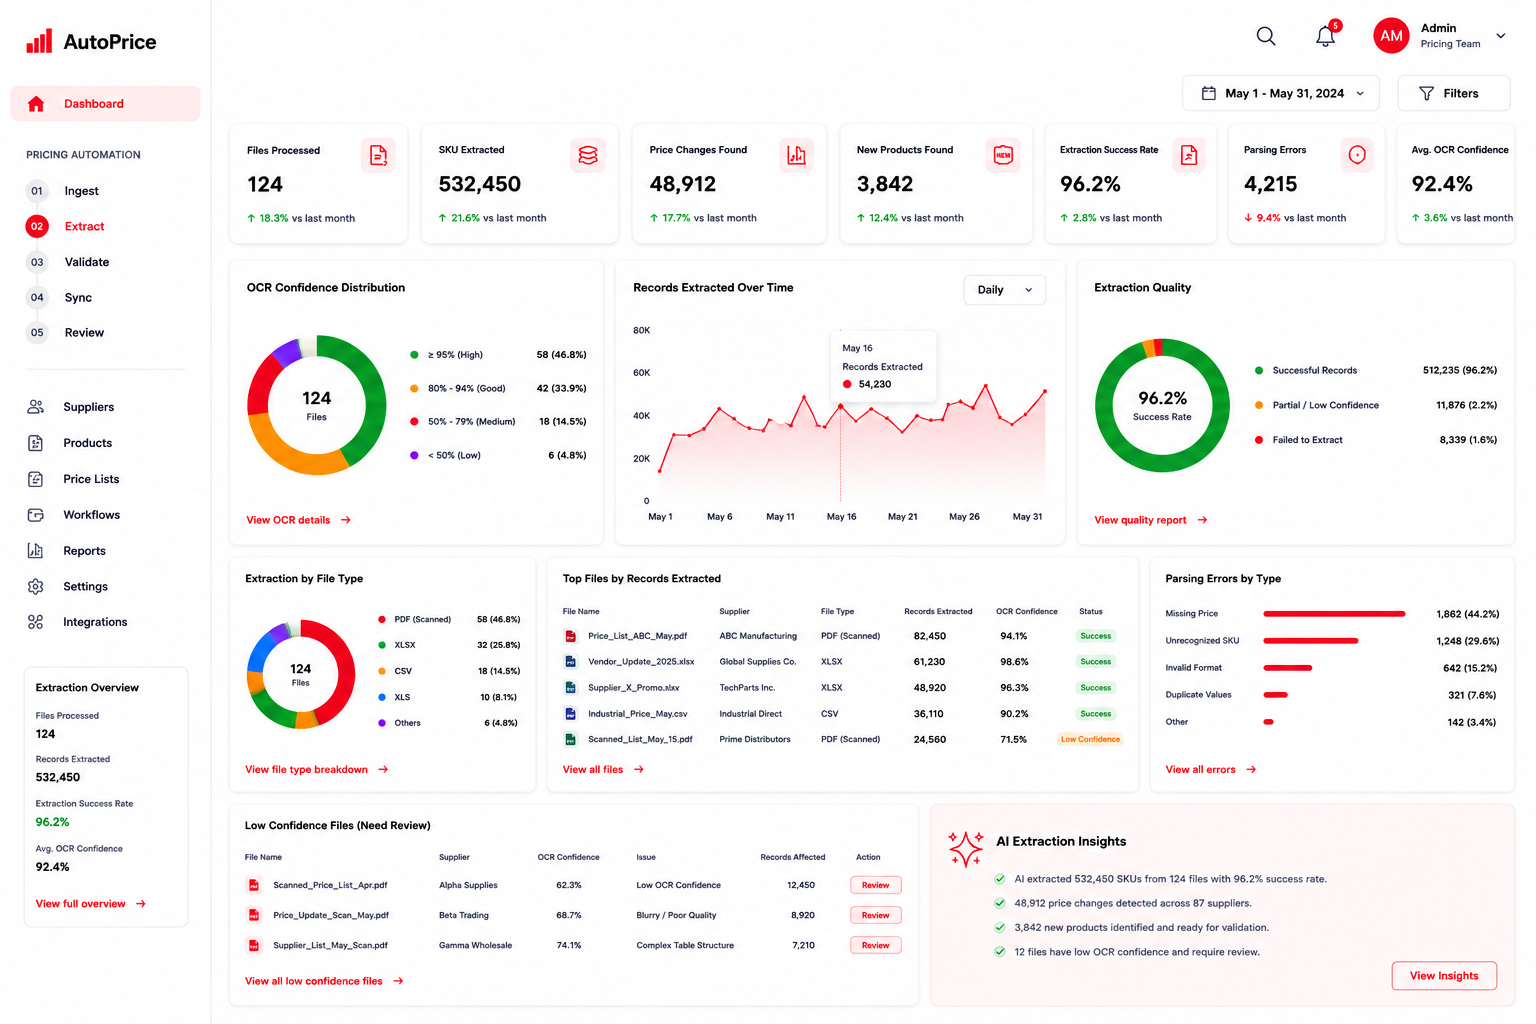The height and width of the screenshot is (1024, 1536).
Task: Click the Price Lists icon in sidebar
Action: pyautogui.click(x=36, y=479)
